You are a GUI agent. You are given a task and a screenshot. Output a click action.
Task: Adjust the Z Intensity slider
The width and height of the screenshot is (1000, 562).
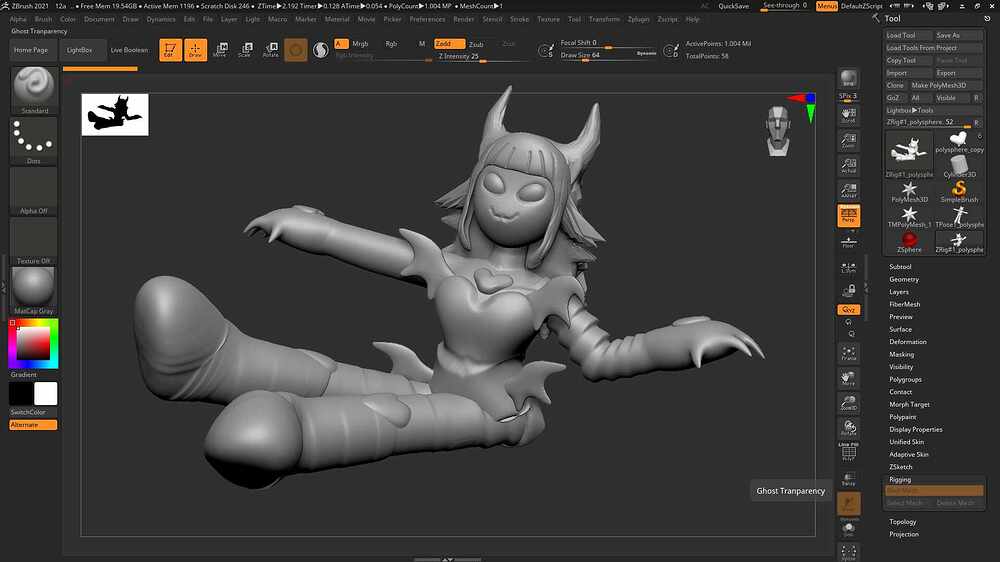pyautogui.click(x=482, y=57)
